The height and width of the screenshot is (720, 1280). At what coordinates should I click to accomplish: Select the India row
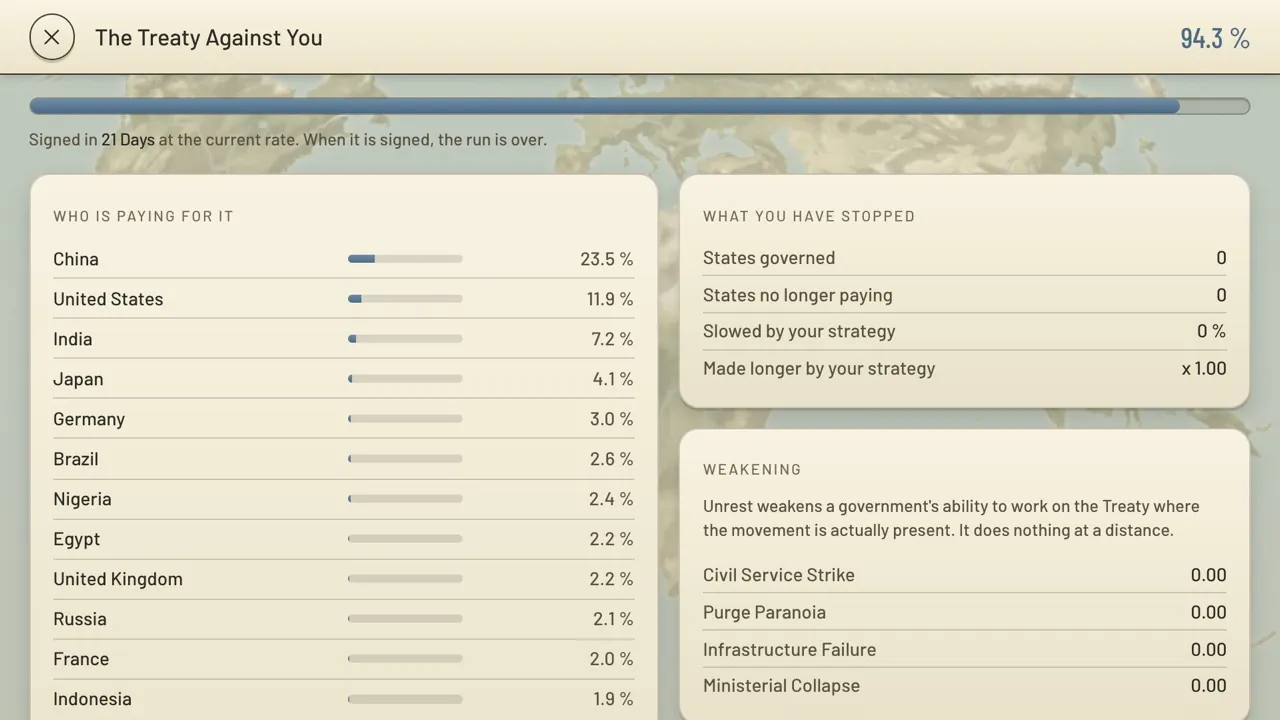344,339
